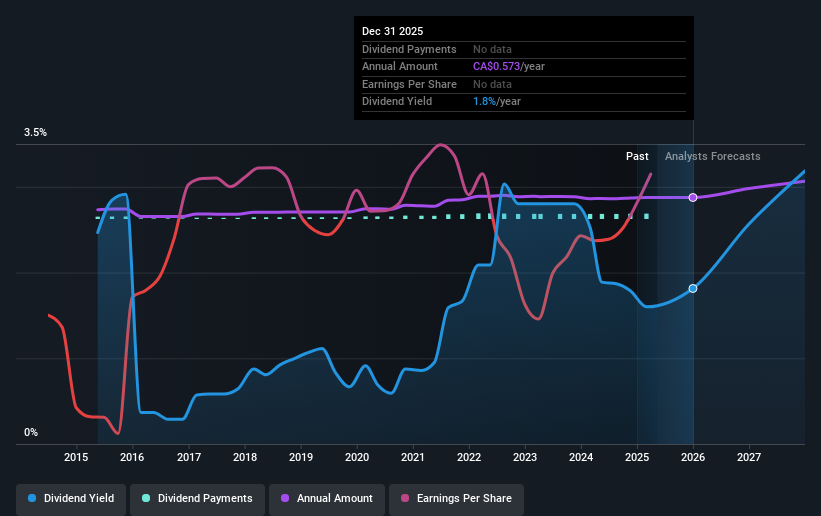The width and height of the screenshot is (821, 516).
Task: Click the 2017 x-axis label
Action: pyautogui.click(x=188, y=457)
